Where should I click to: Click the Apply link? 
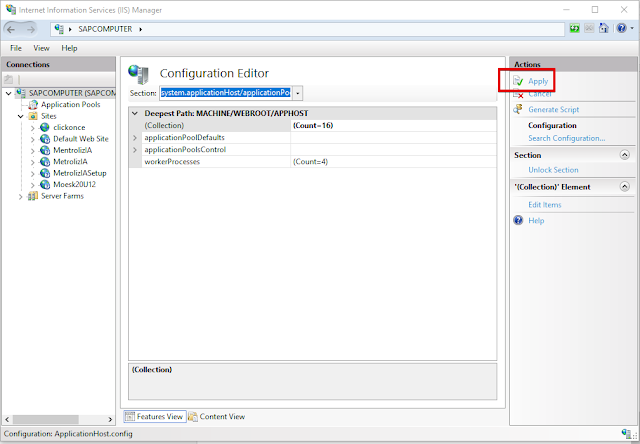538,81
